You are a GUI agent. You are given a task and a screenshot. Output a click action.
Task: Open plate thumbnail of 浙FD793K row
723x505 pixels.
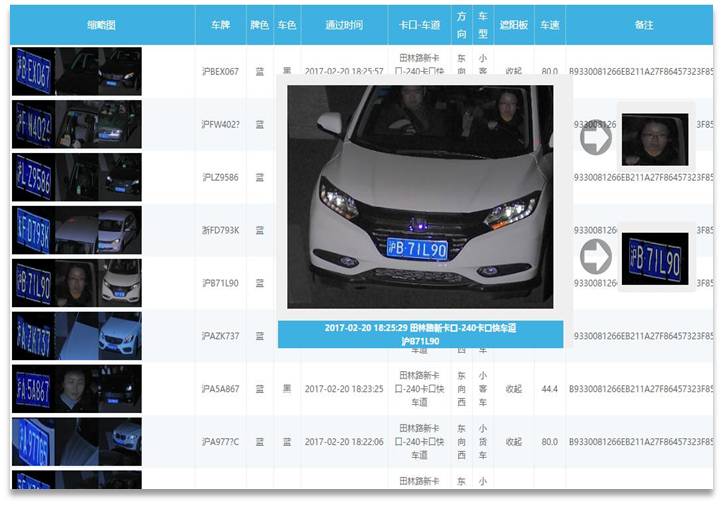[33, 230]
